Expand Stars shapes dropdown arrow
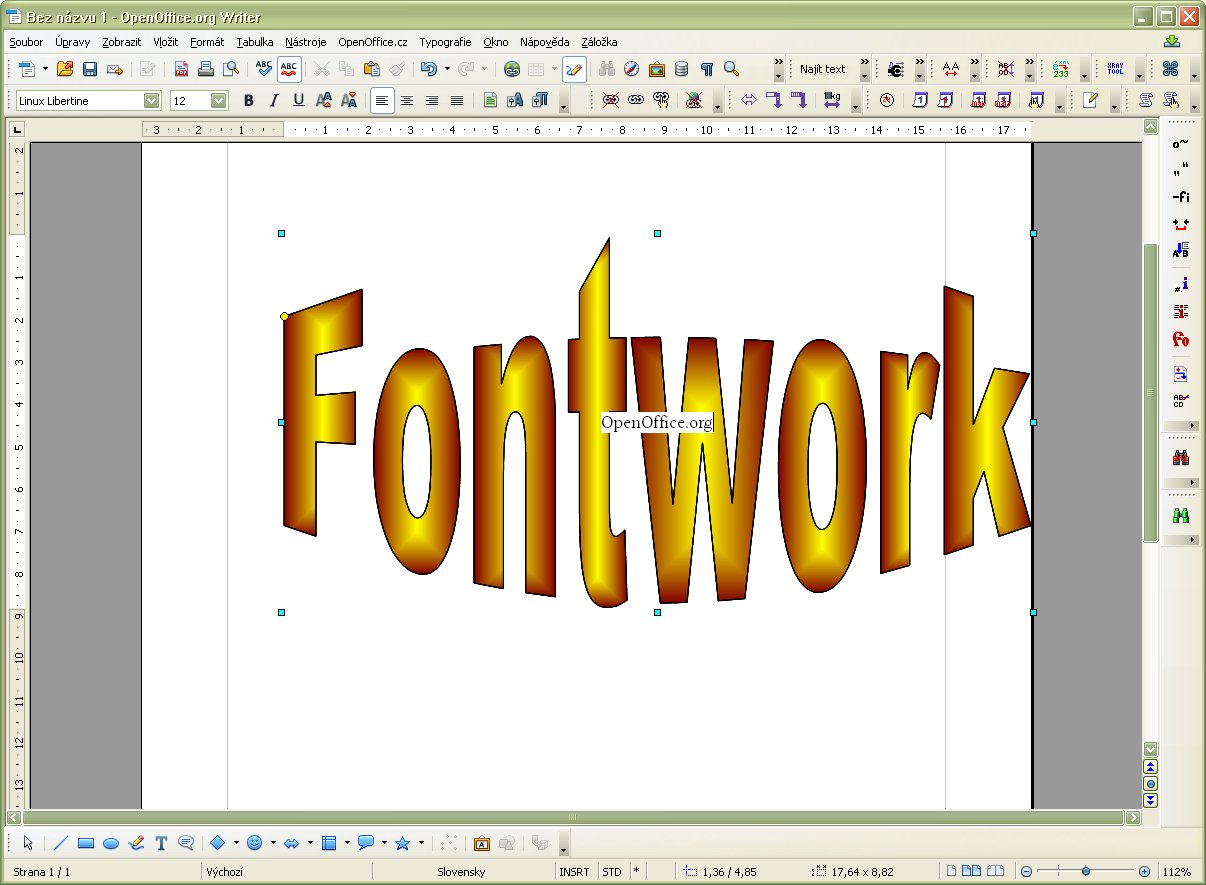Screen dimensions: 1206x885 click(421, 843)
